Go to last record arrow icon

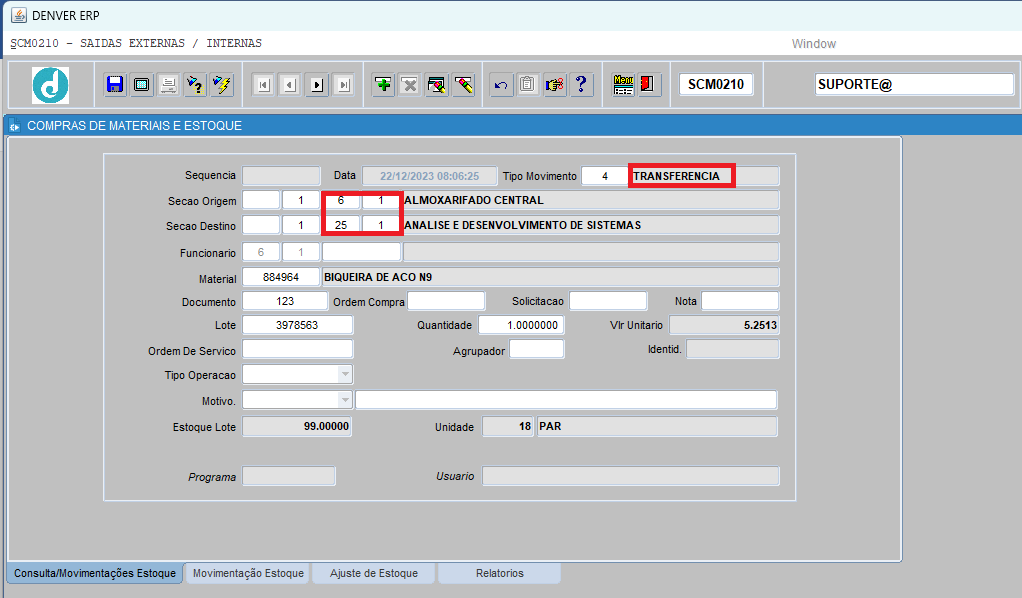[343, 85]
